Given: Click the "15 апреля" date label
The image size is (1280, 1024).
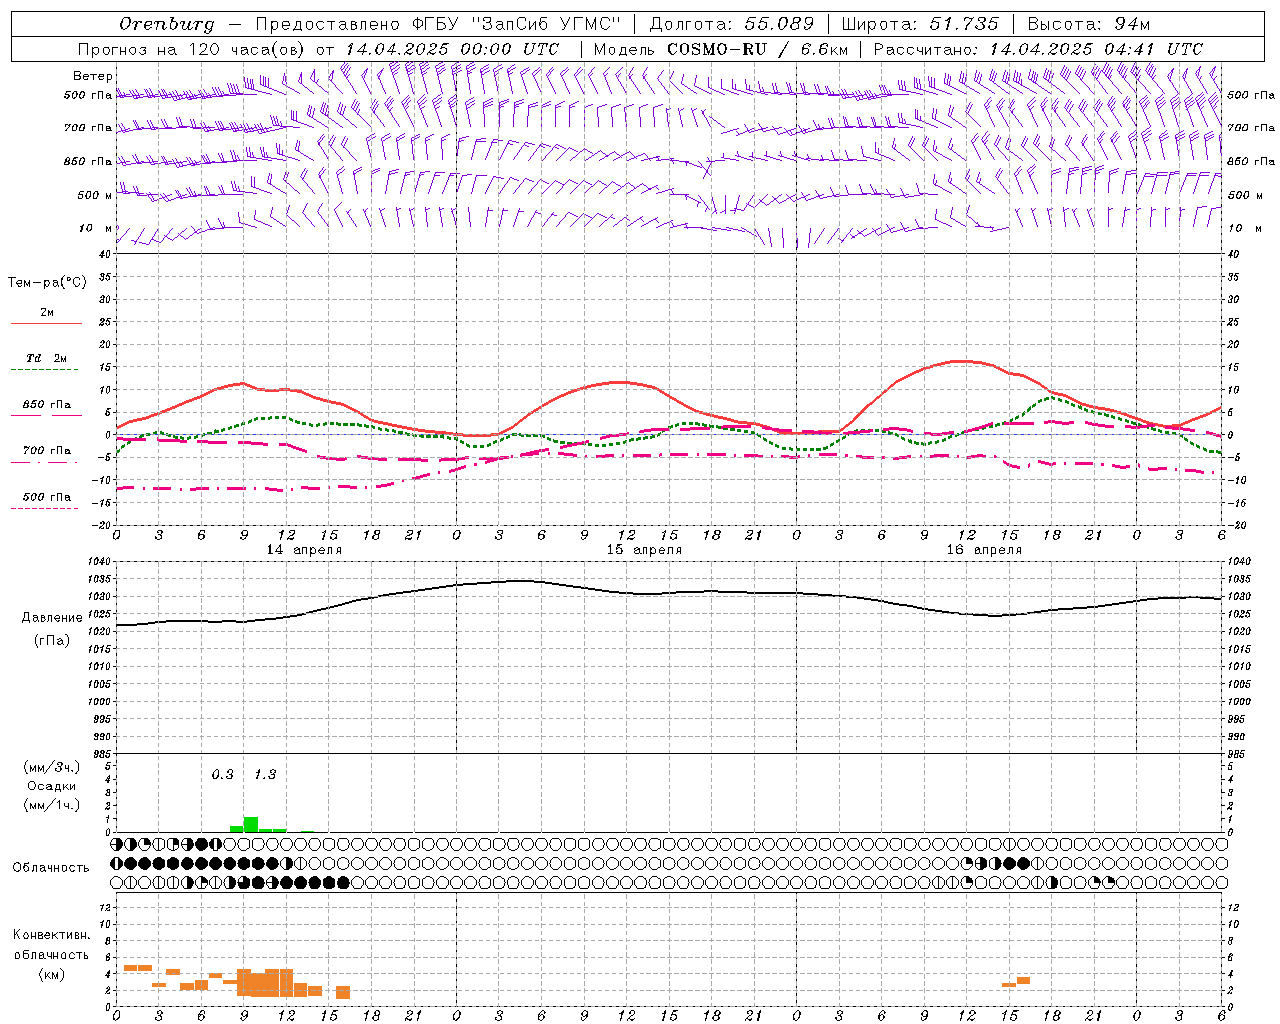Looking at the screenshot, I should (644, 550).
